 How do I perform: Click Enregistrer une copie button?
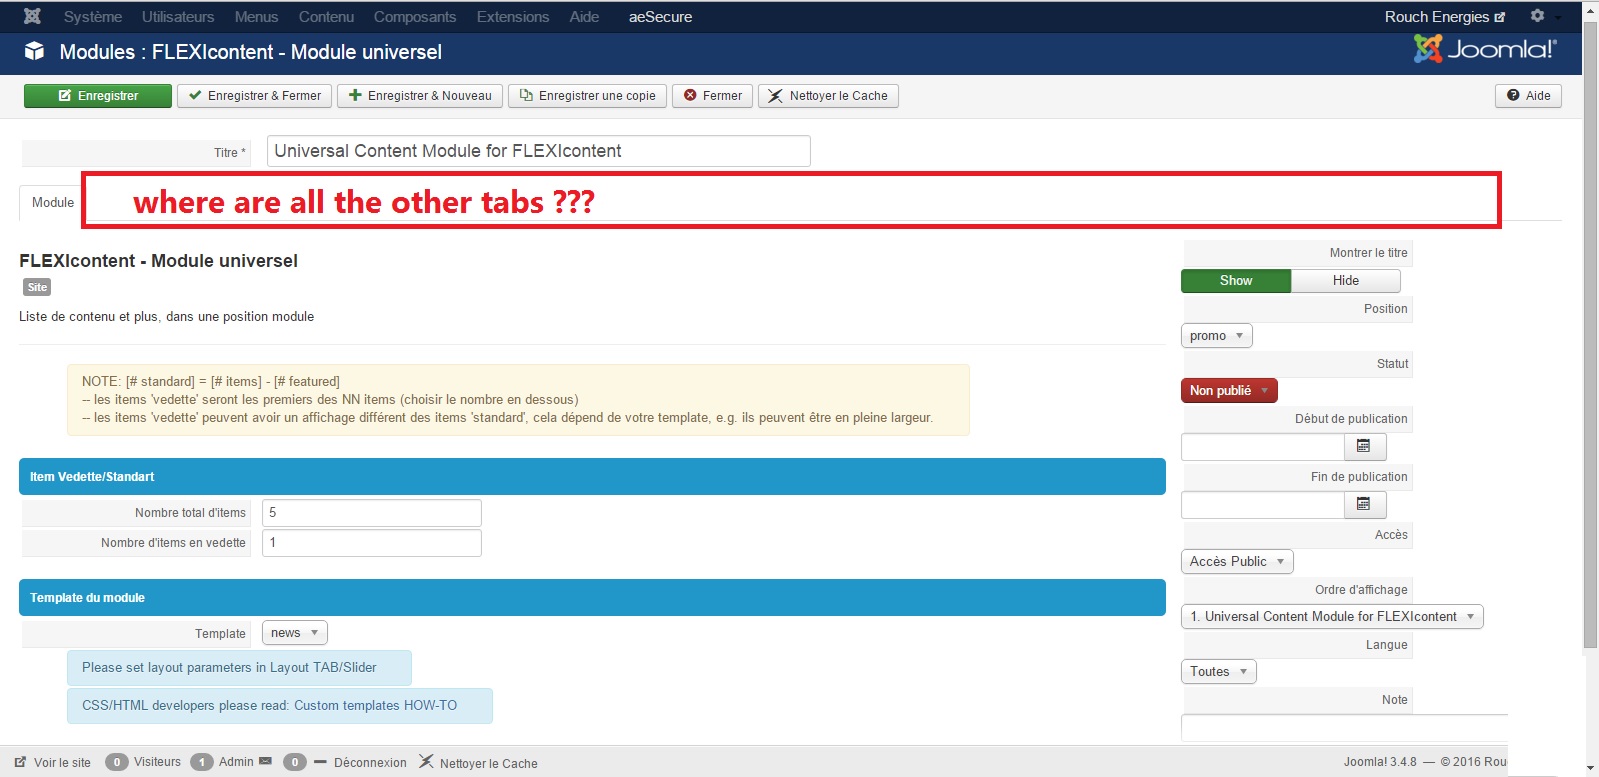(587, 96)
